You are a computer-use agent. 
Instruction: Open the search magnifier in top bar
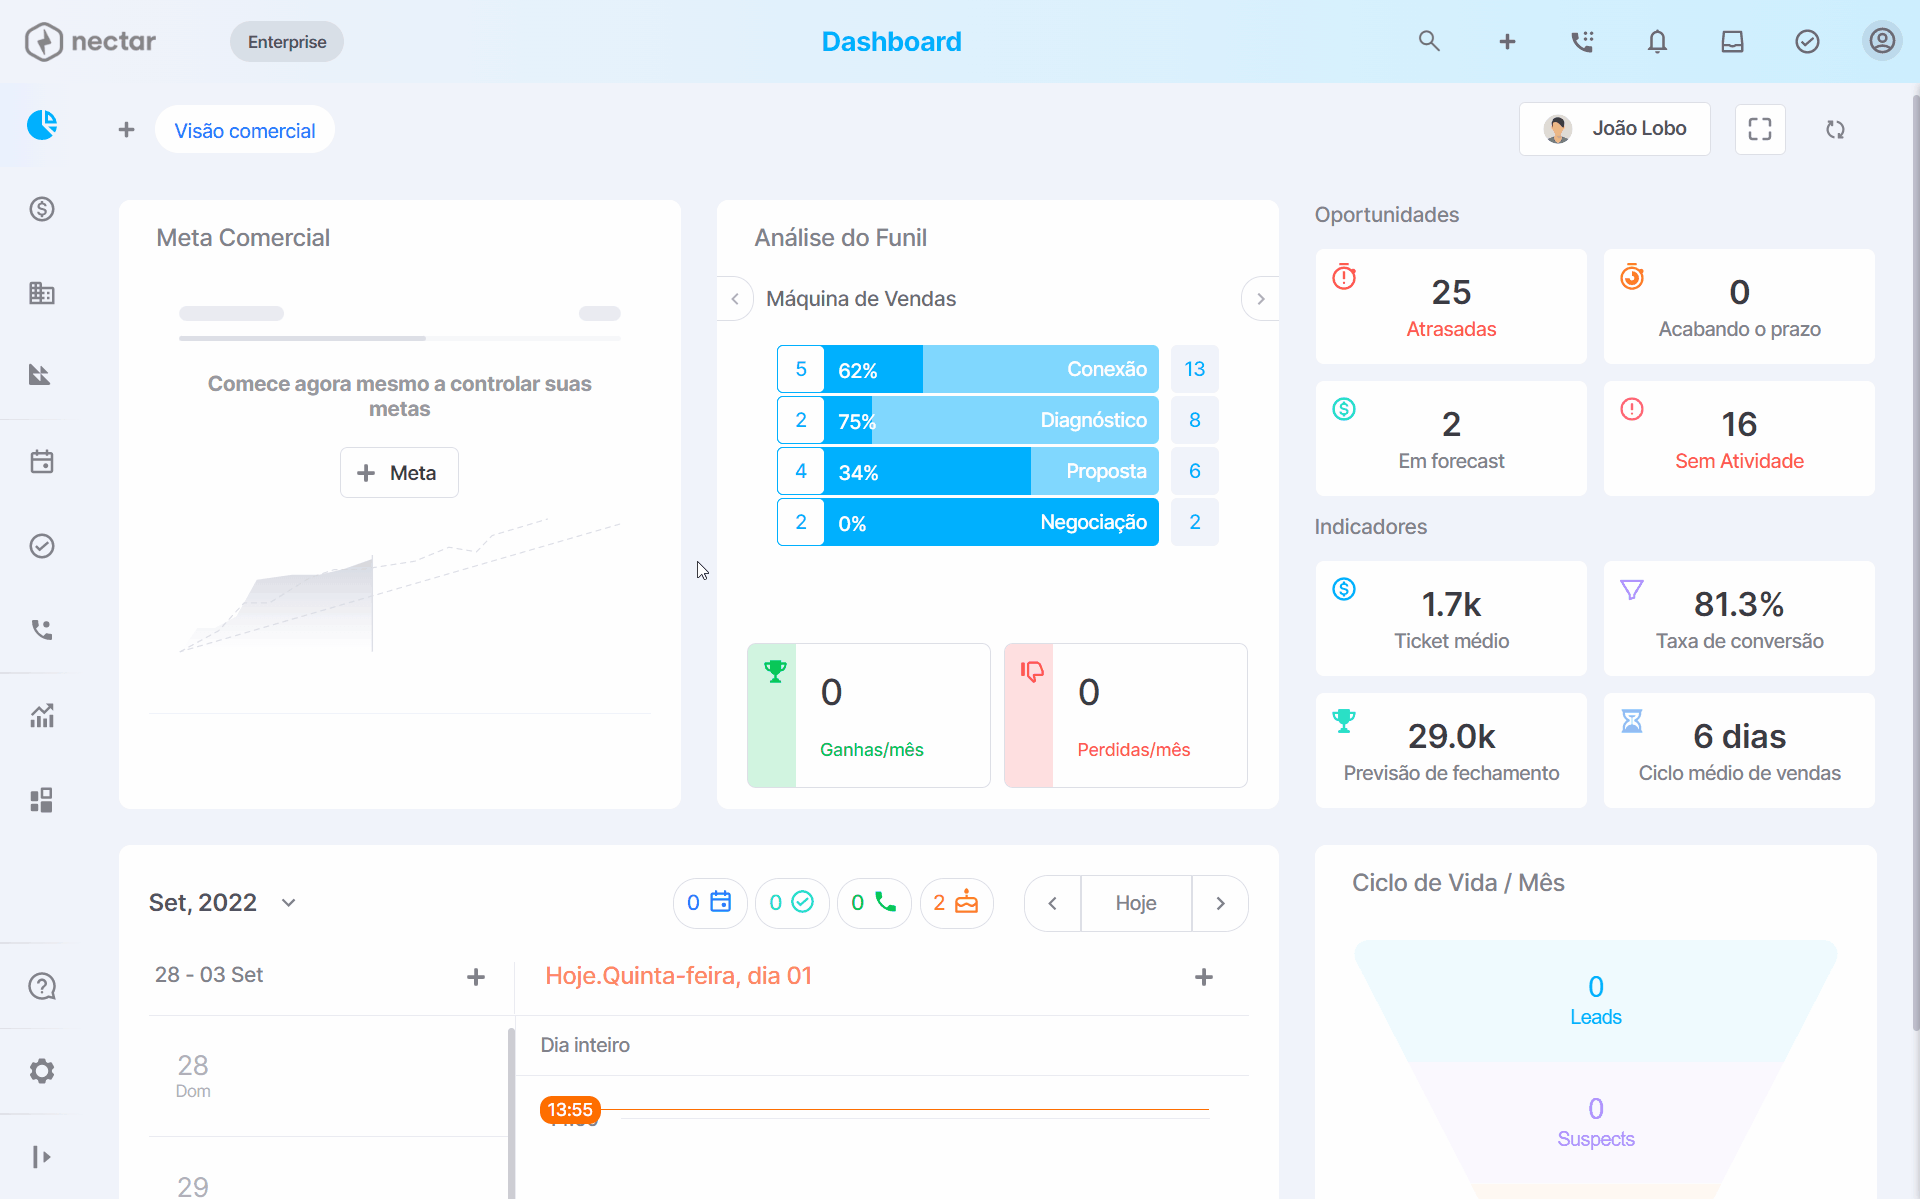[x=1429, y=41]
